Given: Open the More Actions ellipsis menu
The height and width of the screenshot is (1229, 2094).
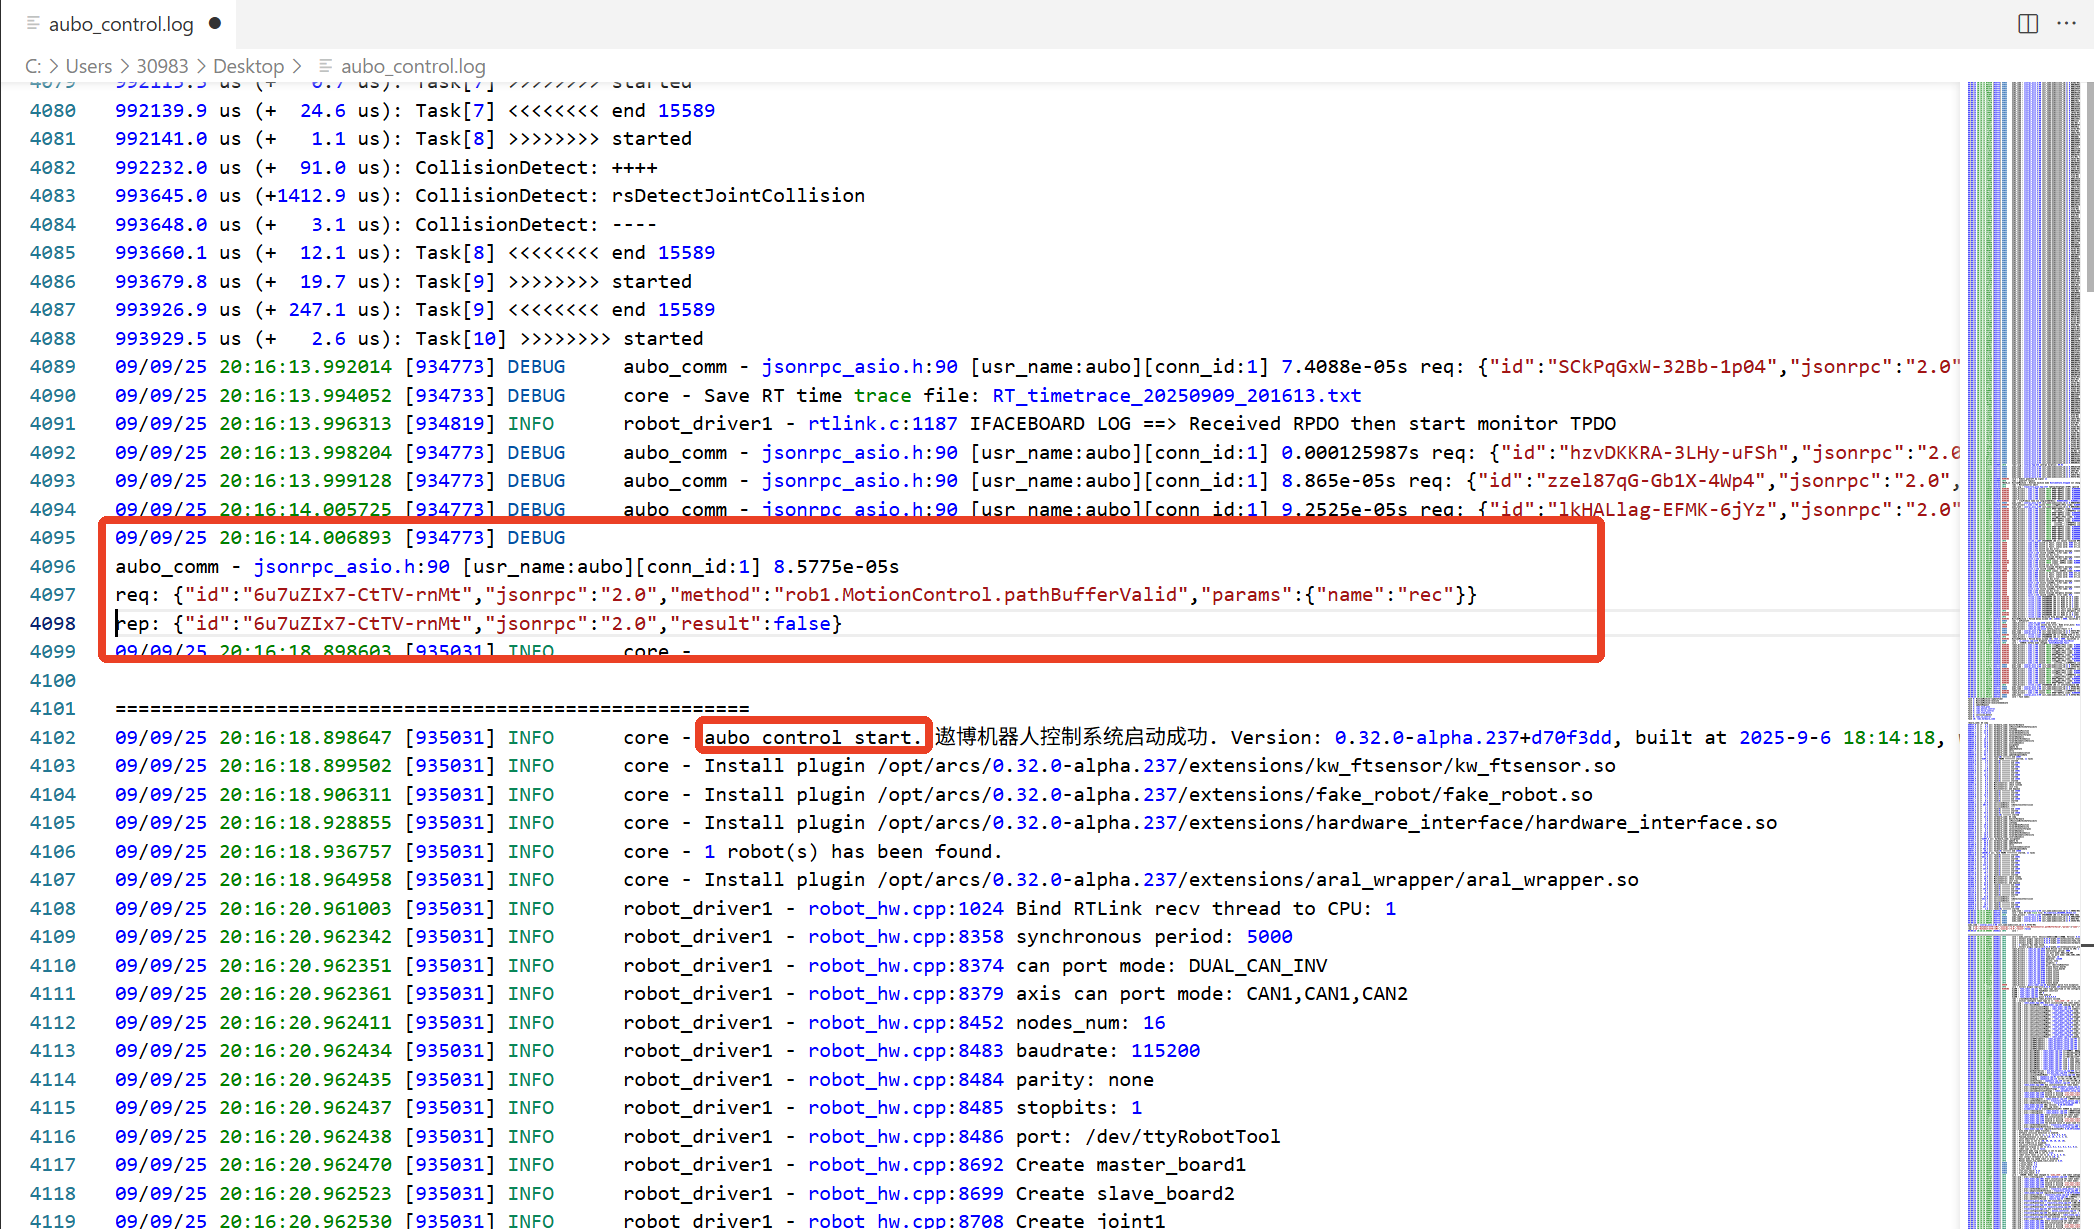Looking at the screenshot, I should 2066,24.
